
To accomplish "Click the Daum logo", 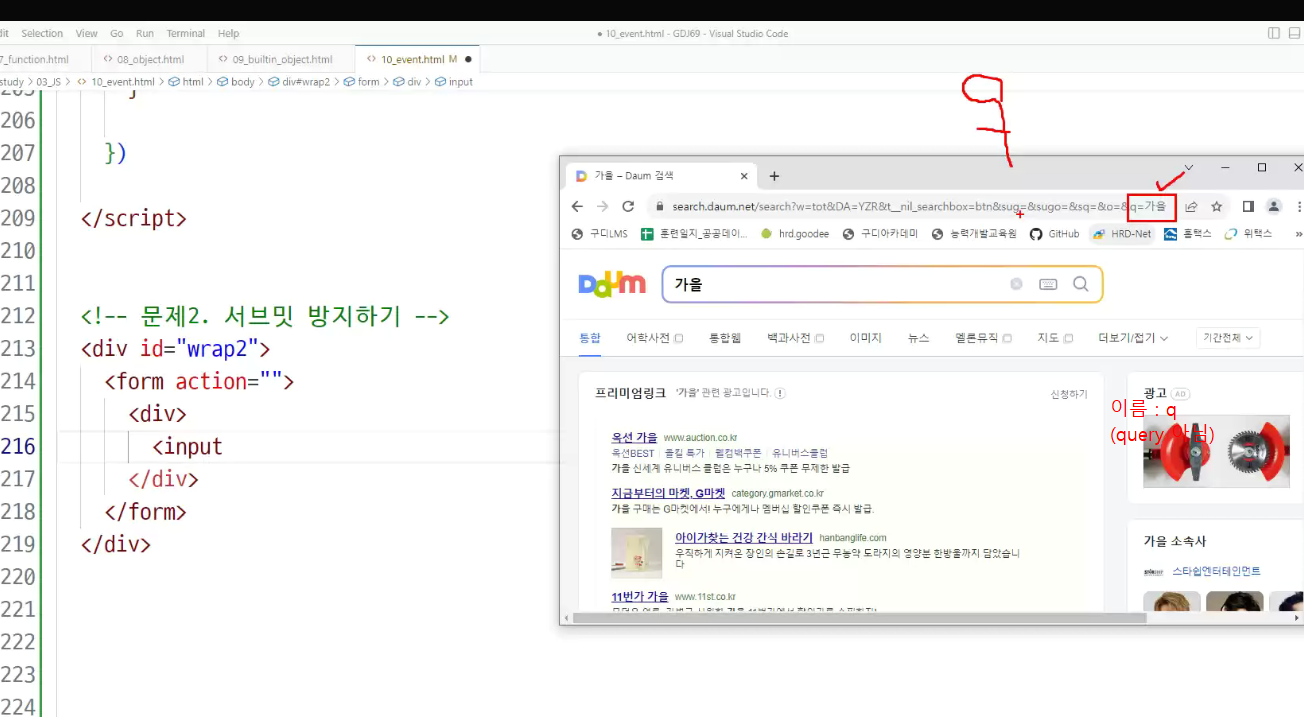I will click(612, 284).
